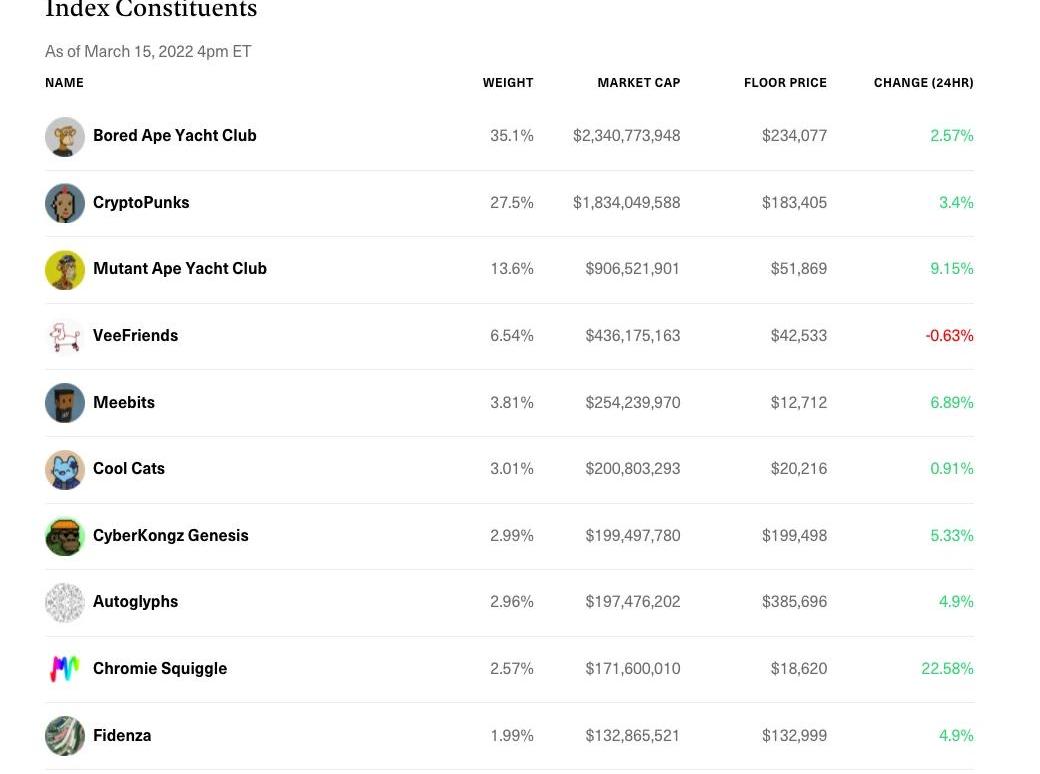Open the Fidenza artwork icon

click(65, 736)
